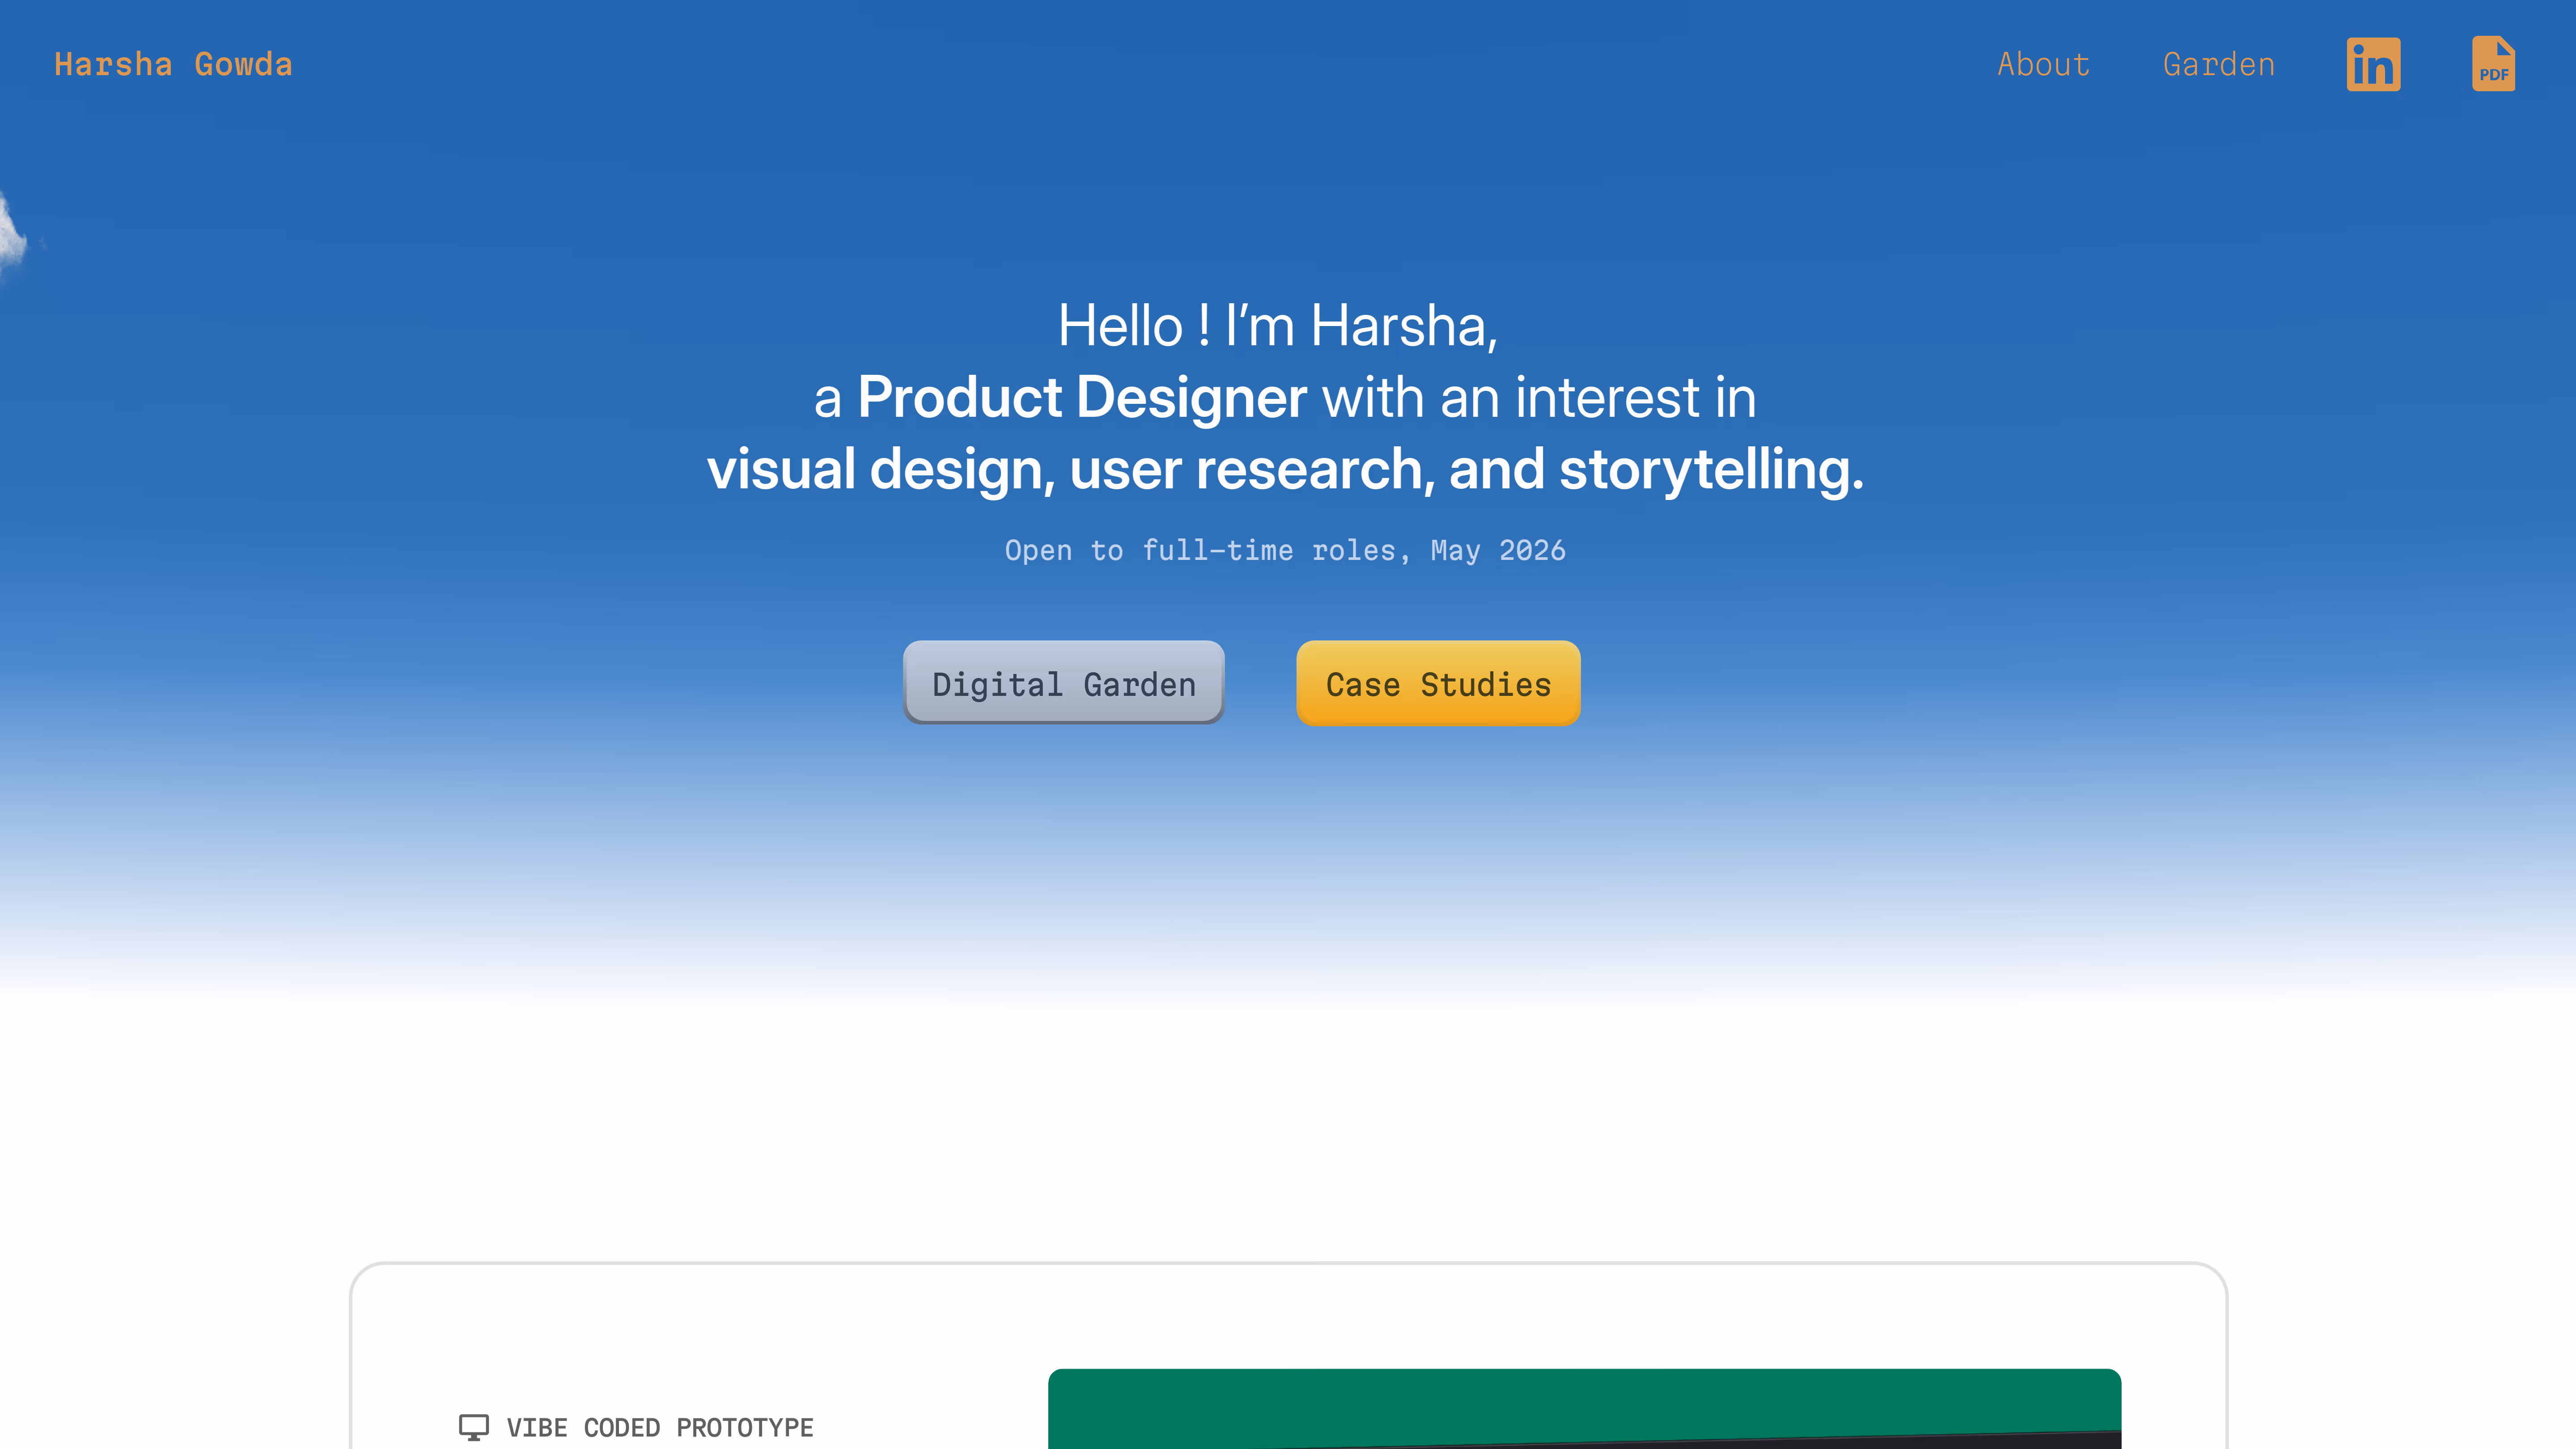The width and height of the screenshot is (2576, 1449).
Task: Click the Vibe Coded Prototype label
Action: pyautogui.click(x=659, y=1427)
